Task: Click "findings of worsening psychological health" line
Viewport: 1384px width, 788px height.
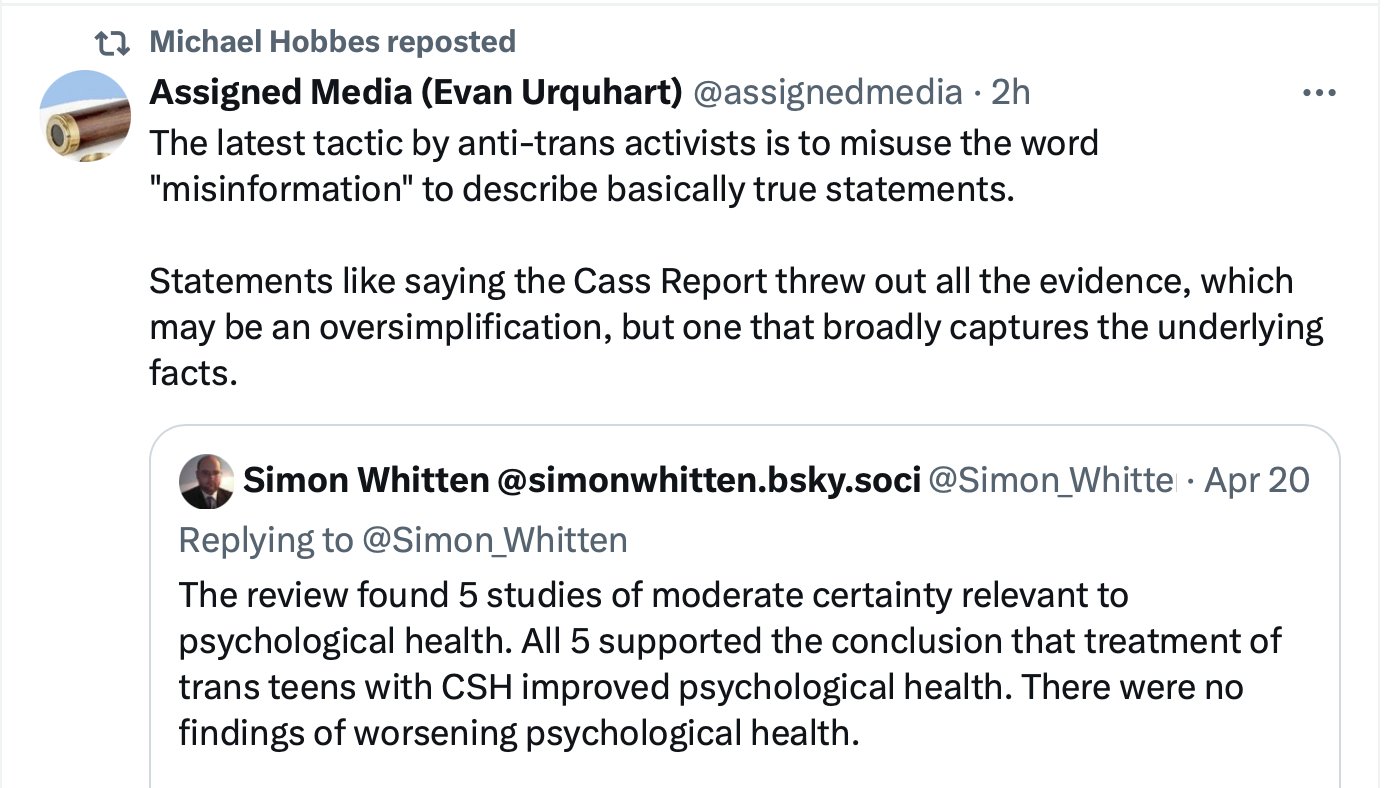Action: tap(518, 733)
